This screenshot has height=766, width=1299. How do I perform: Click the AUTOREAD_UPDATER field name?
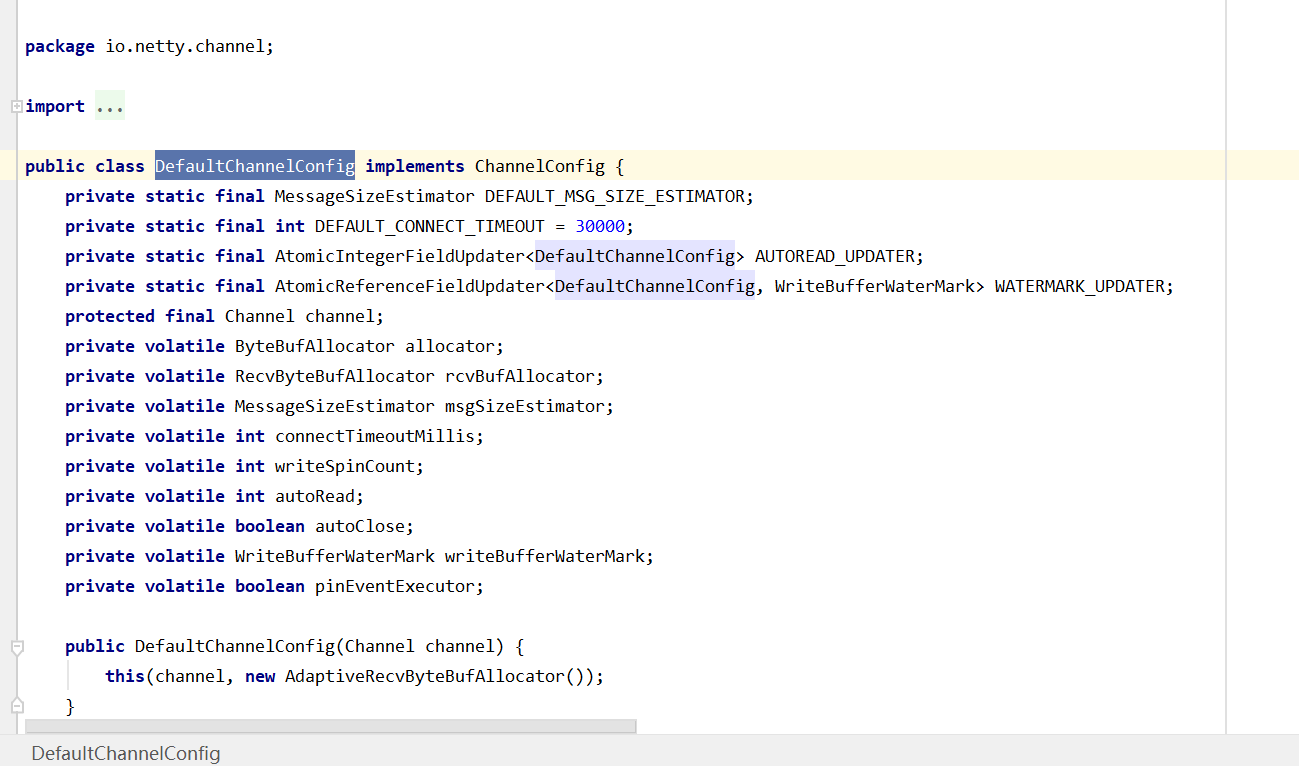pyautogui.click(x=834, y=256)
